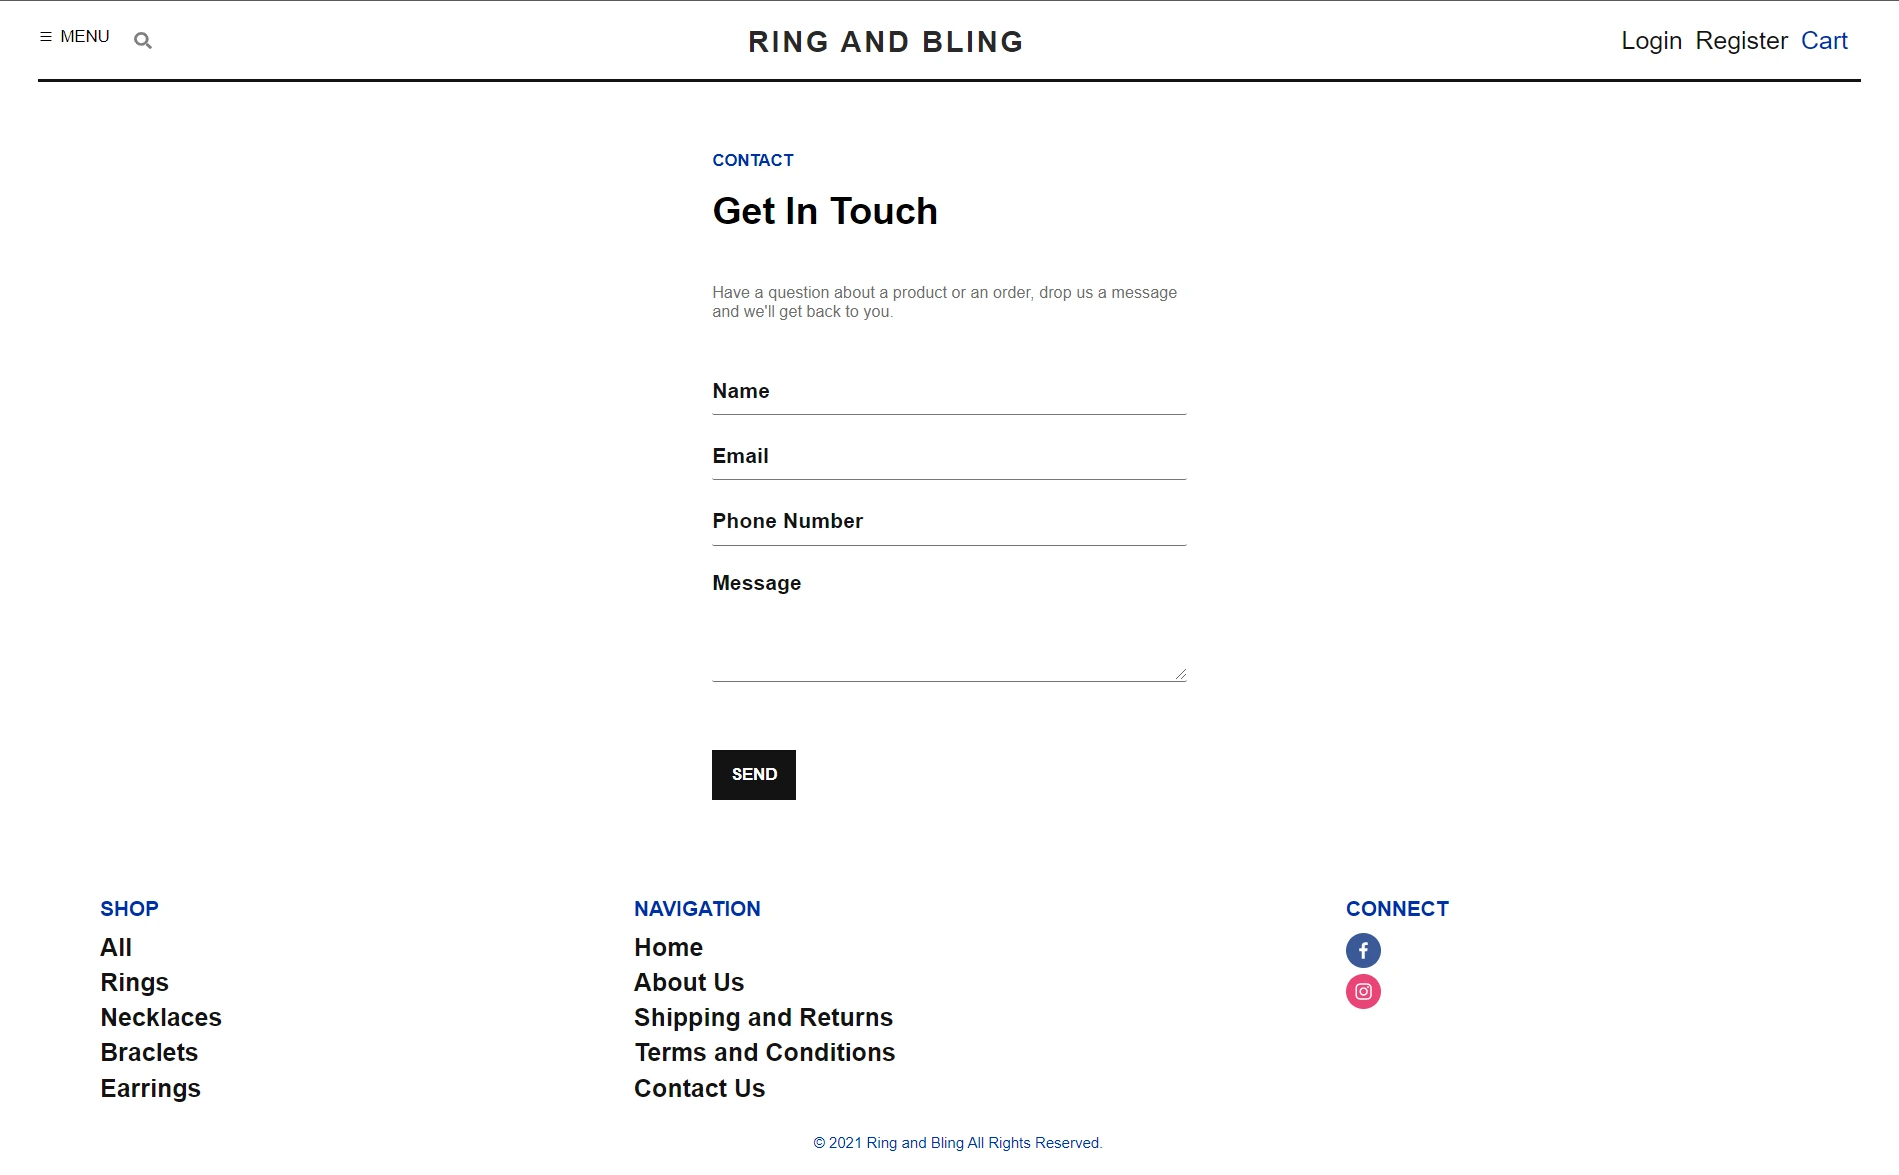
Task: Click into the Message text area
Action: click(949, 624)
